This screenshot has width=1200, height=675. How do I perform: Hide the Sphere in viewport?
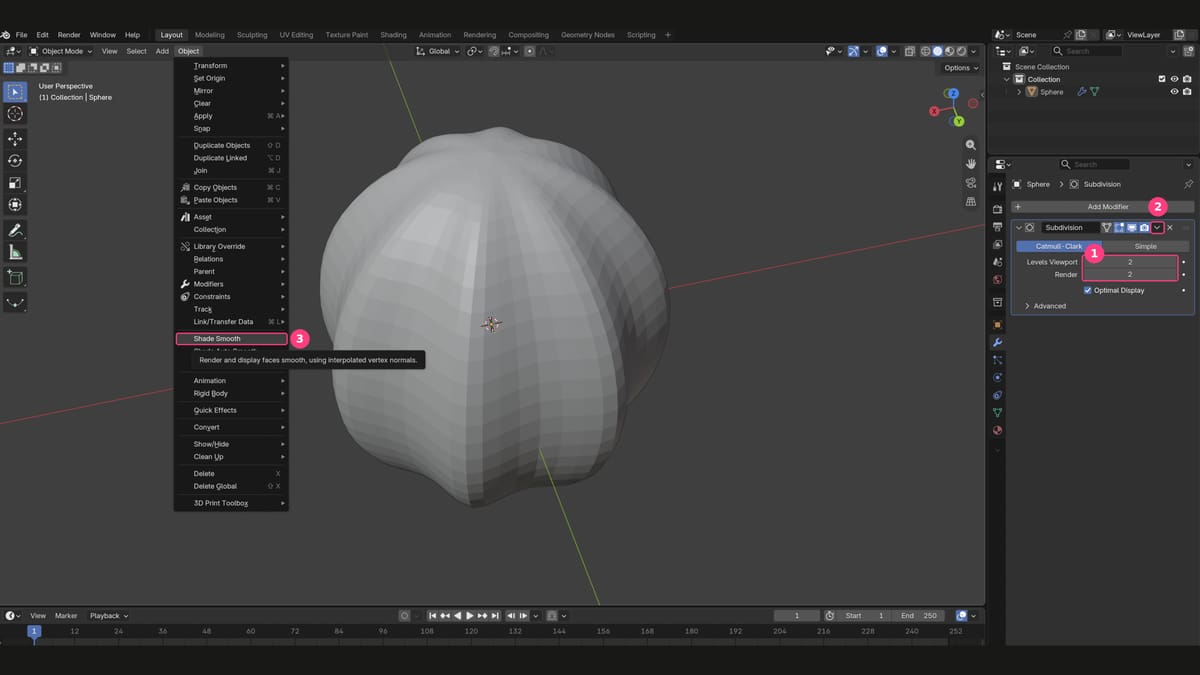coord(1174,92)
